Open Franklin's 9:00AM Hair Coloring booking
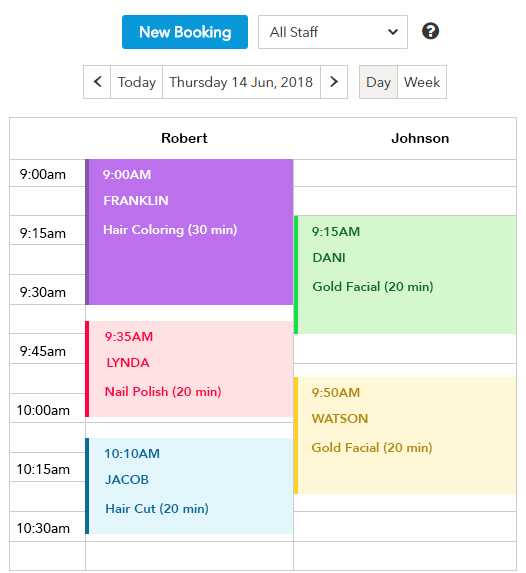This screenshot has height=573, width=526. 189,232
